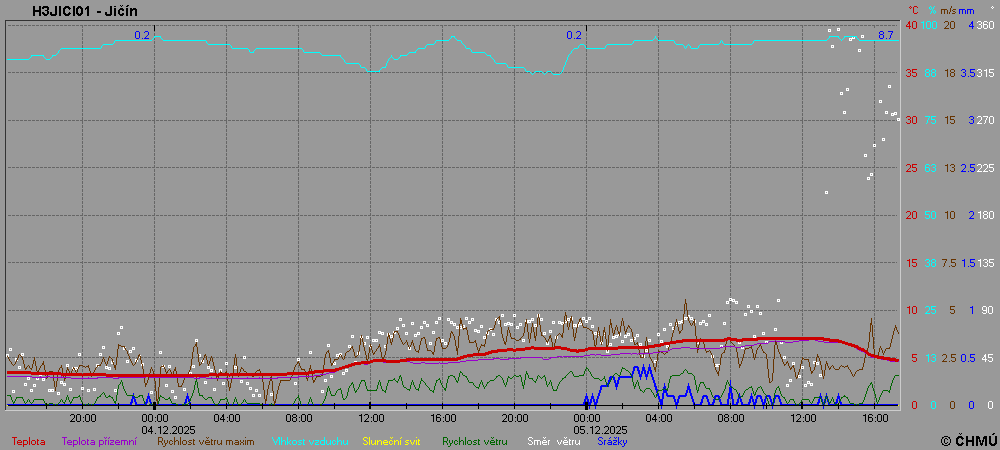Select the red Teplota legend label

click(28, 441)
